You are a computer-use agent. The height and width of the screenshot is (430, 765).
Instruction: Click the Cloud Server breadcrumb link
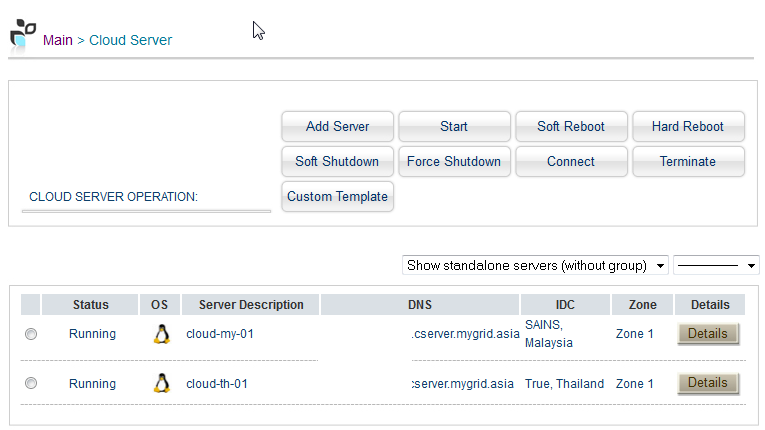tap(131, 41)
